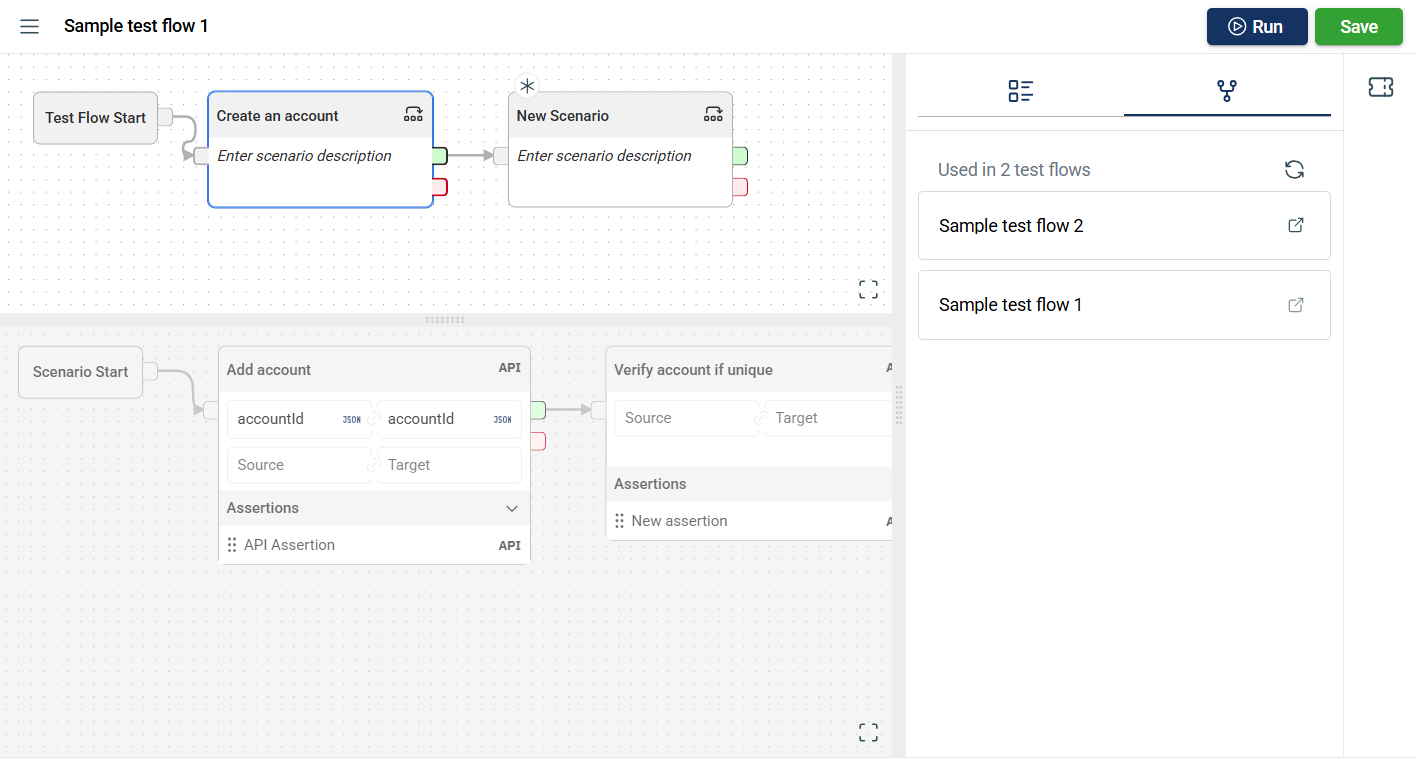
Task: Click the green success port on Create an account
Action: pyautogui.click(x=440, y=156)
